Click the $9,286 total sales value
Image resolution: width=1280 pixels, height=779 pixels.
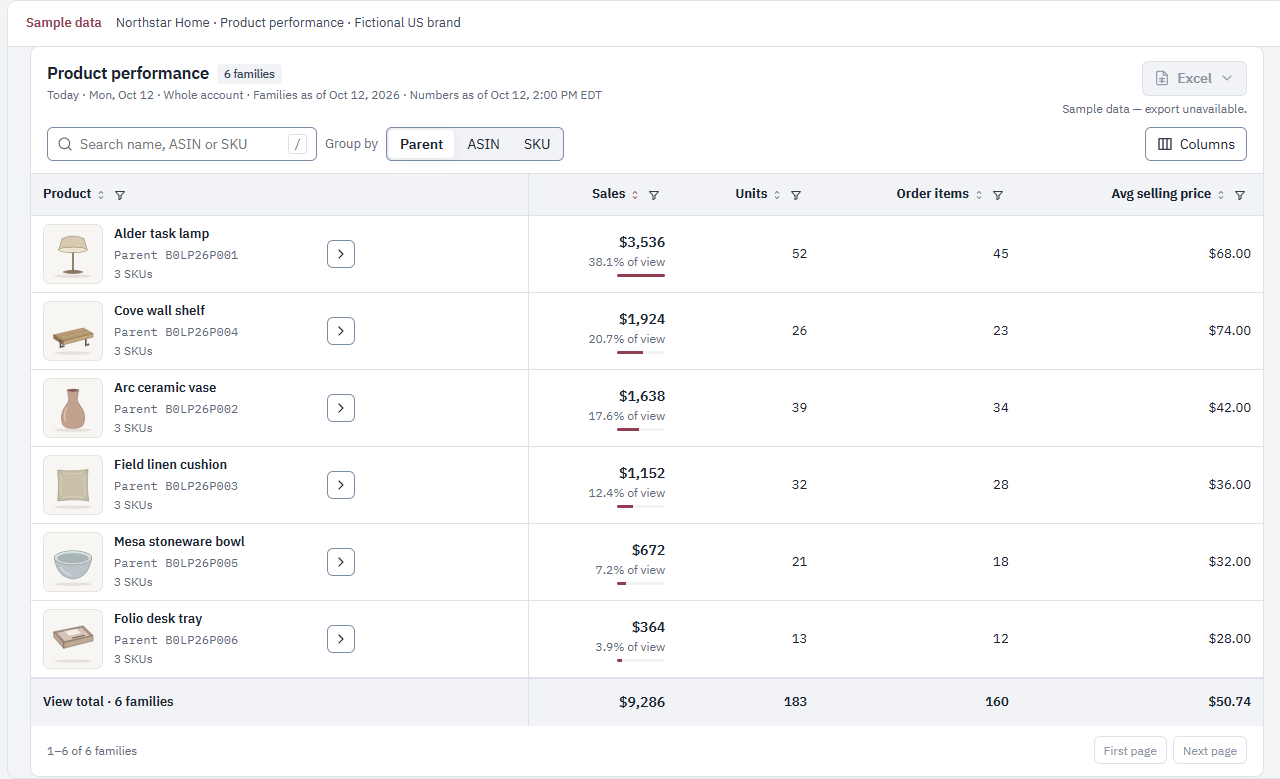[642, 702]
